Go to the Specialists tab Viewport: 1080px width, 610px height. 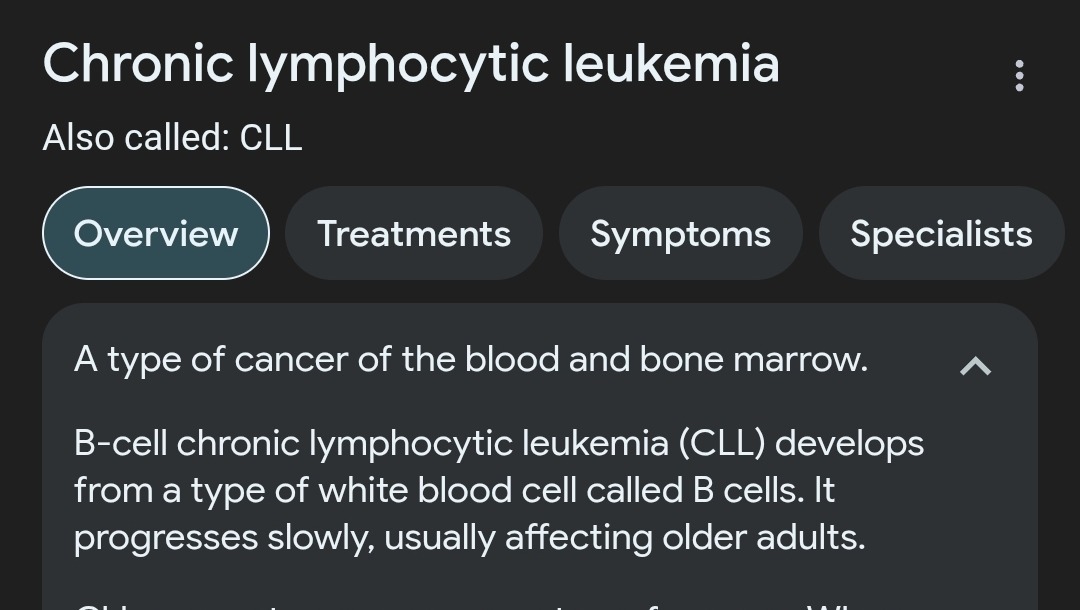[x=942, y=233]
